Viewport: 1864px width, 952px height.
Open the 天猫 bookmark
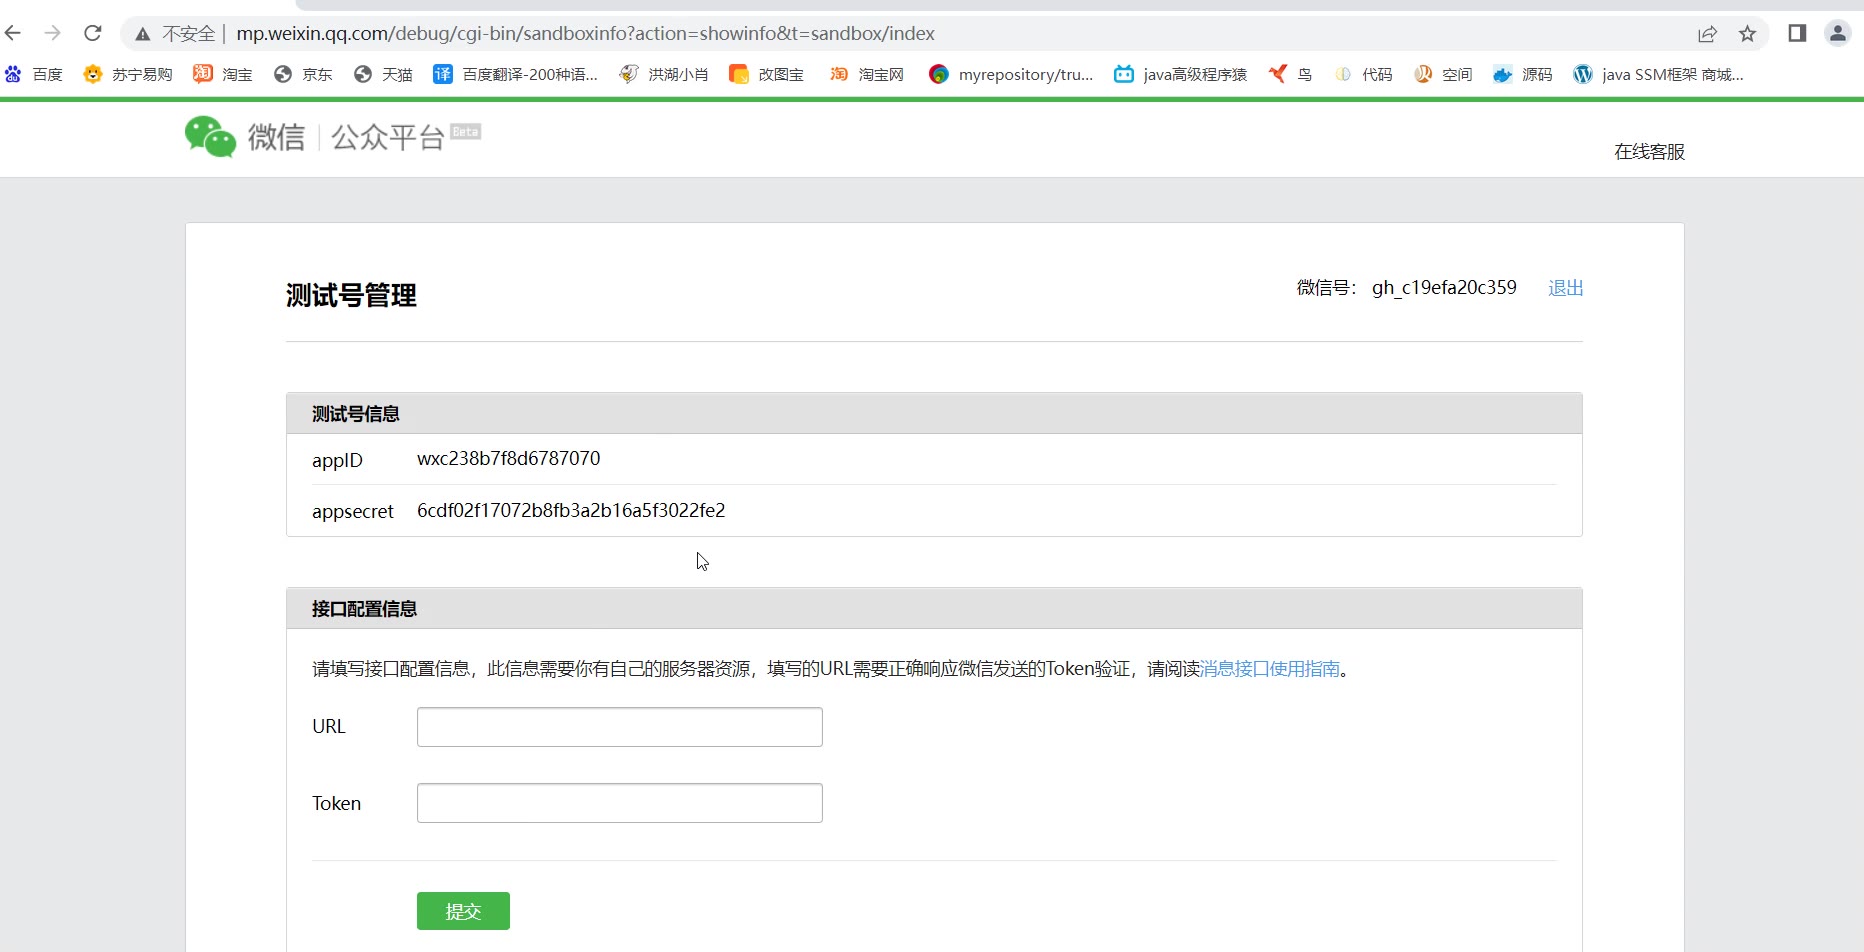coord(383,74)
